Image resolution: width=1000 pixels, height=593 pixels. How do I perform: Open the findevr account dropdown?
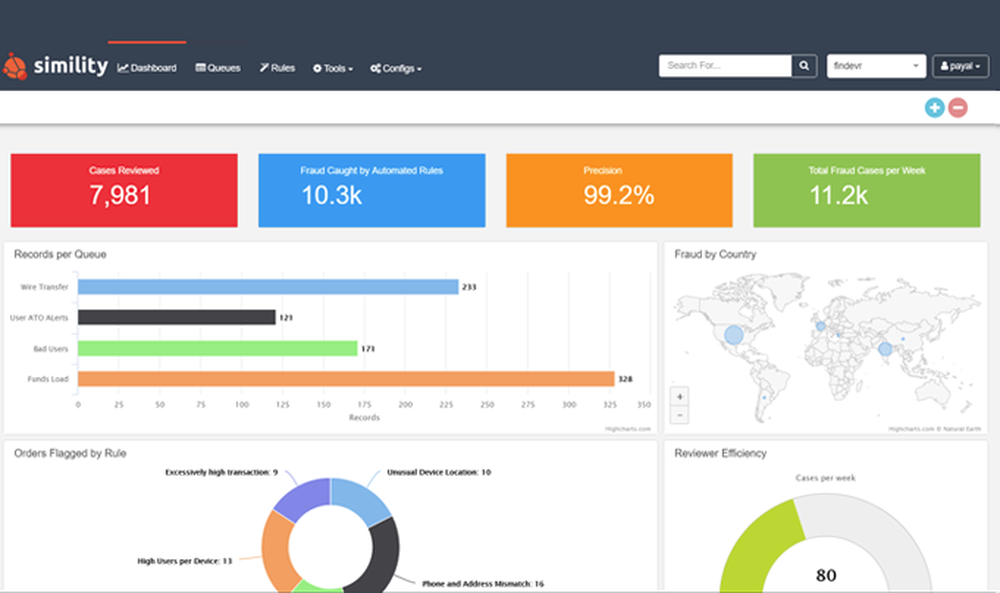click(x=876, y=66)
